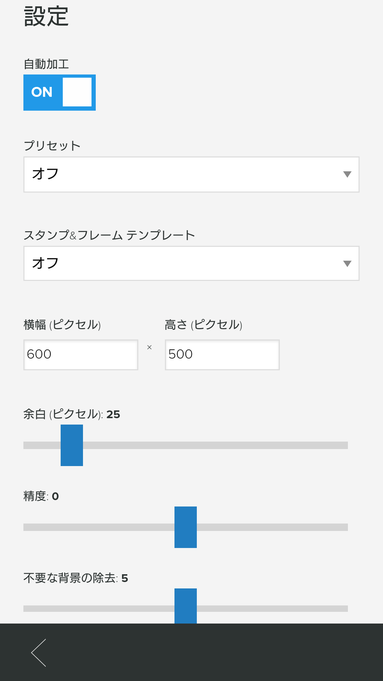Image resolution: width=383 pixels, height=681 pixels.
Task: Click the 不要な背景の除去 slider track left of the handle
Action: 99,609
